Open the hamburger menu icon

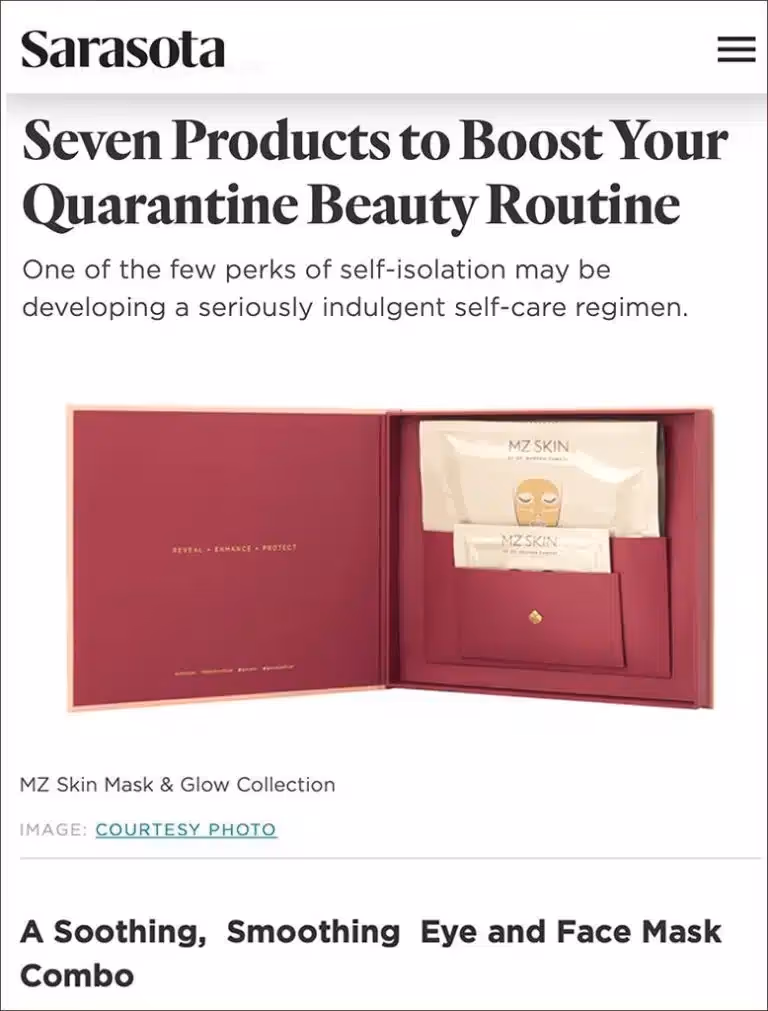coord(736,49)
